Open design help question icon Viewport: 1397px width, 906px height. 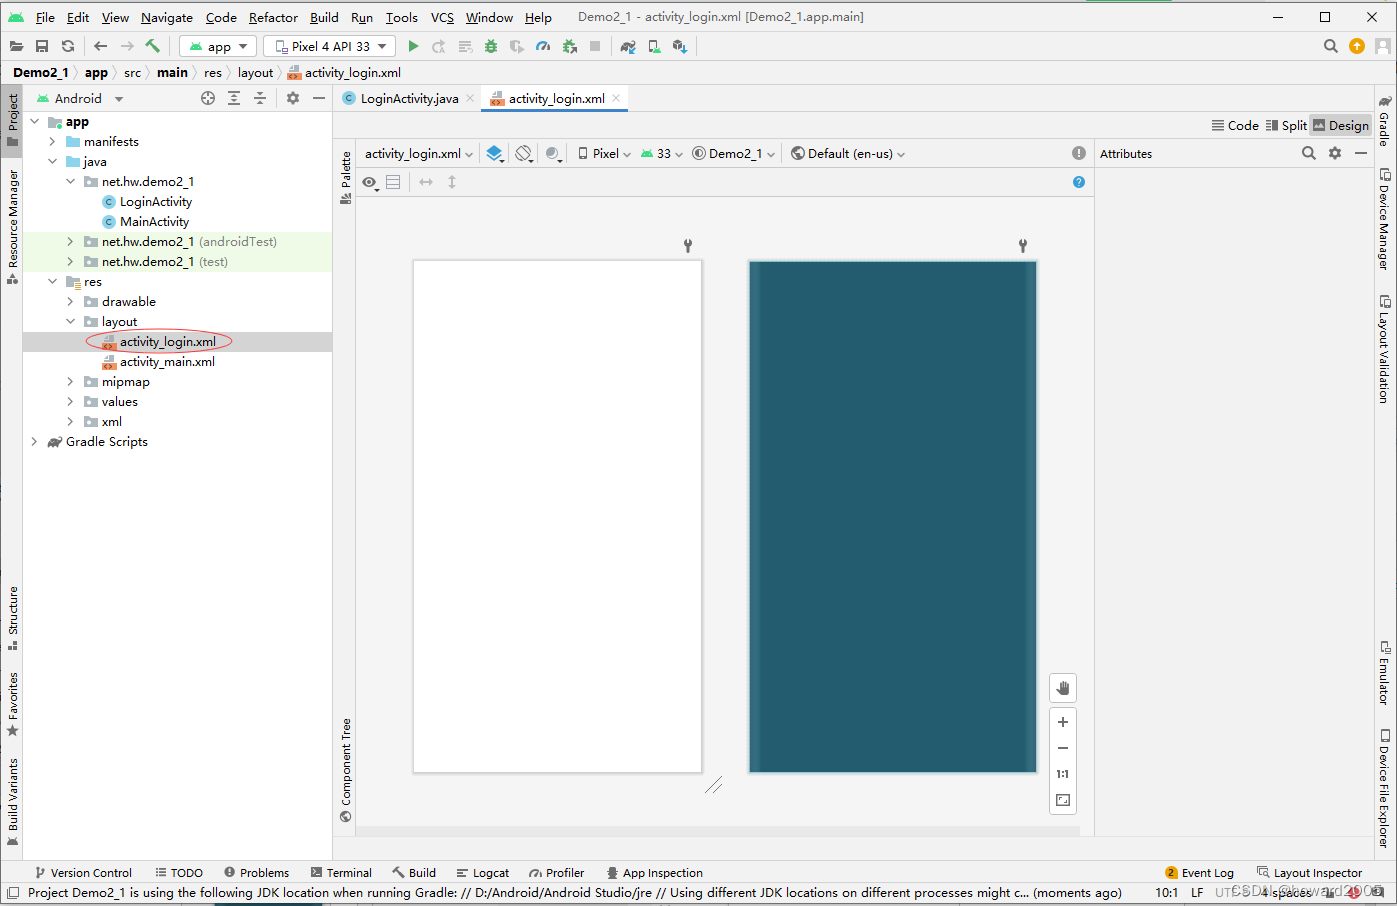(1079, 182)
